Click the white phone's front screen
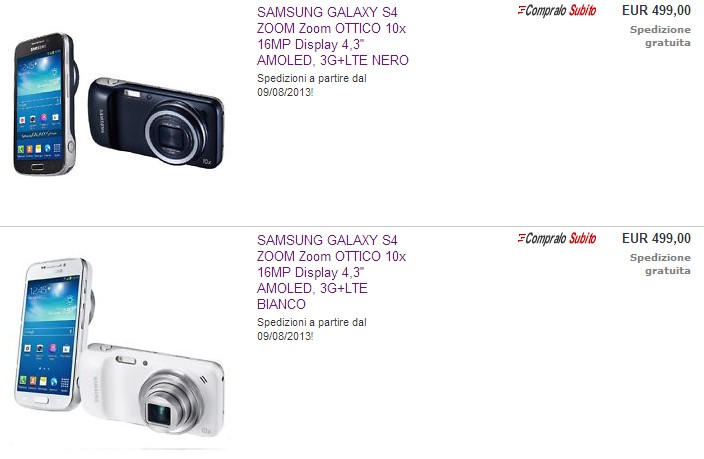Viewport: 704px width, 459px height. click(x=49, y=334)
